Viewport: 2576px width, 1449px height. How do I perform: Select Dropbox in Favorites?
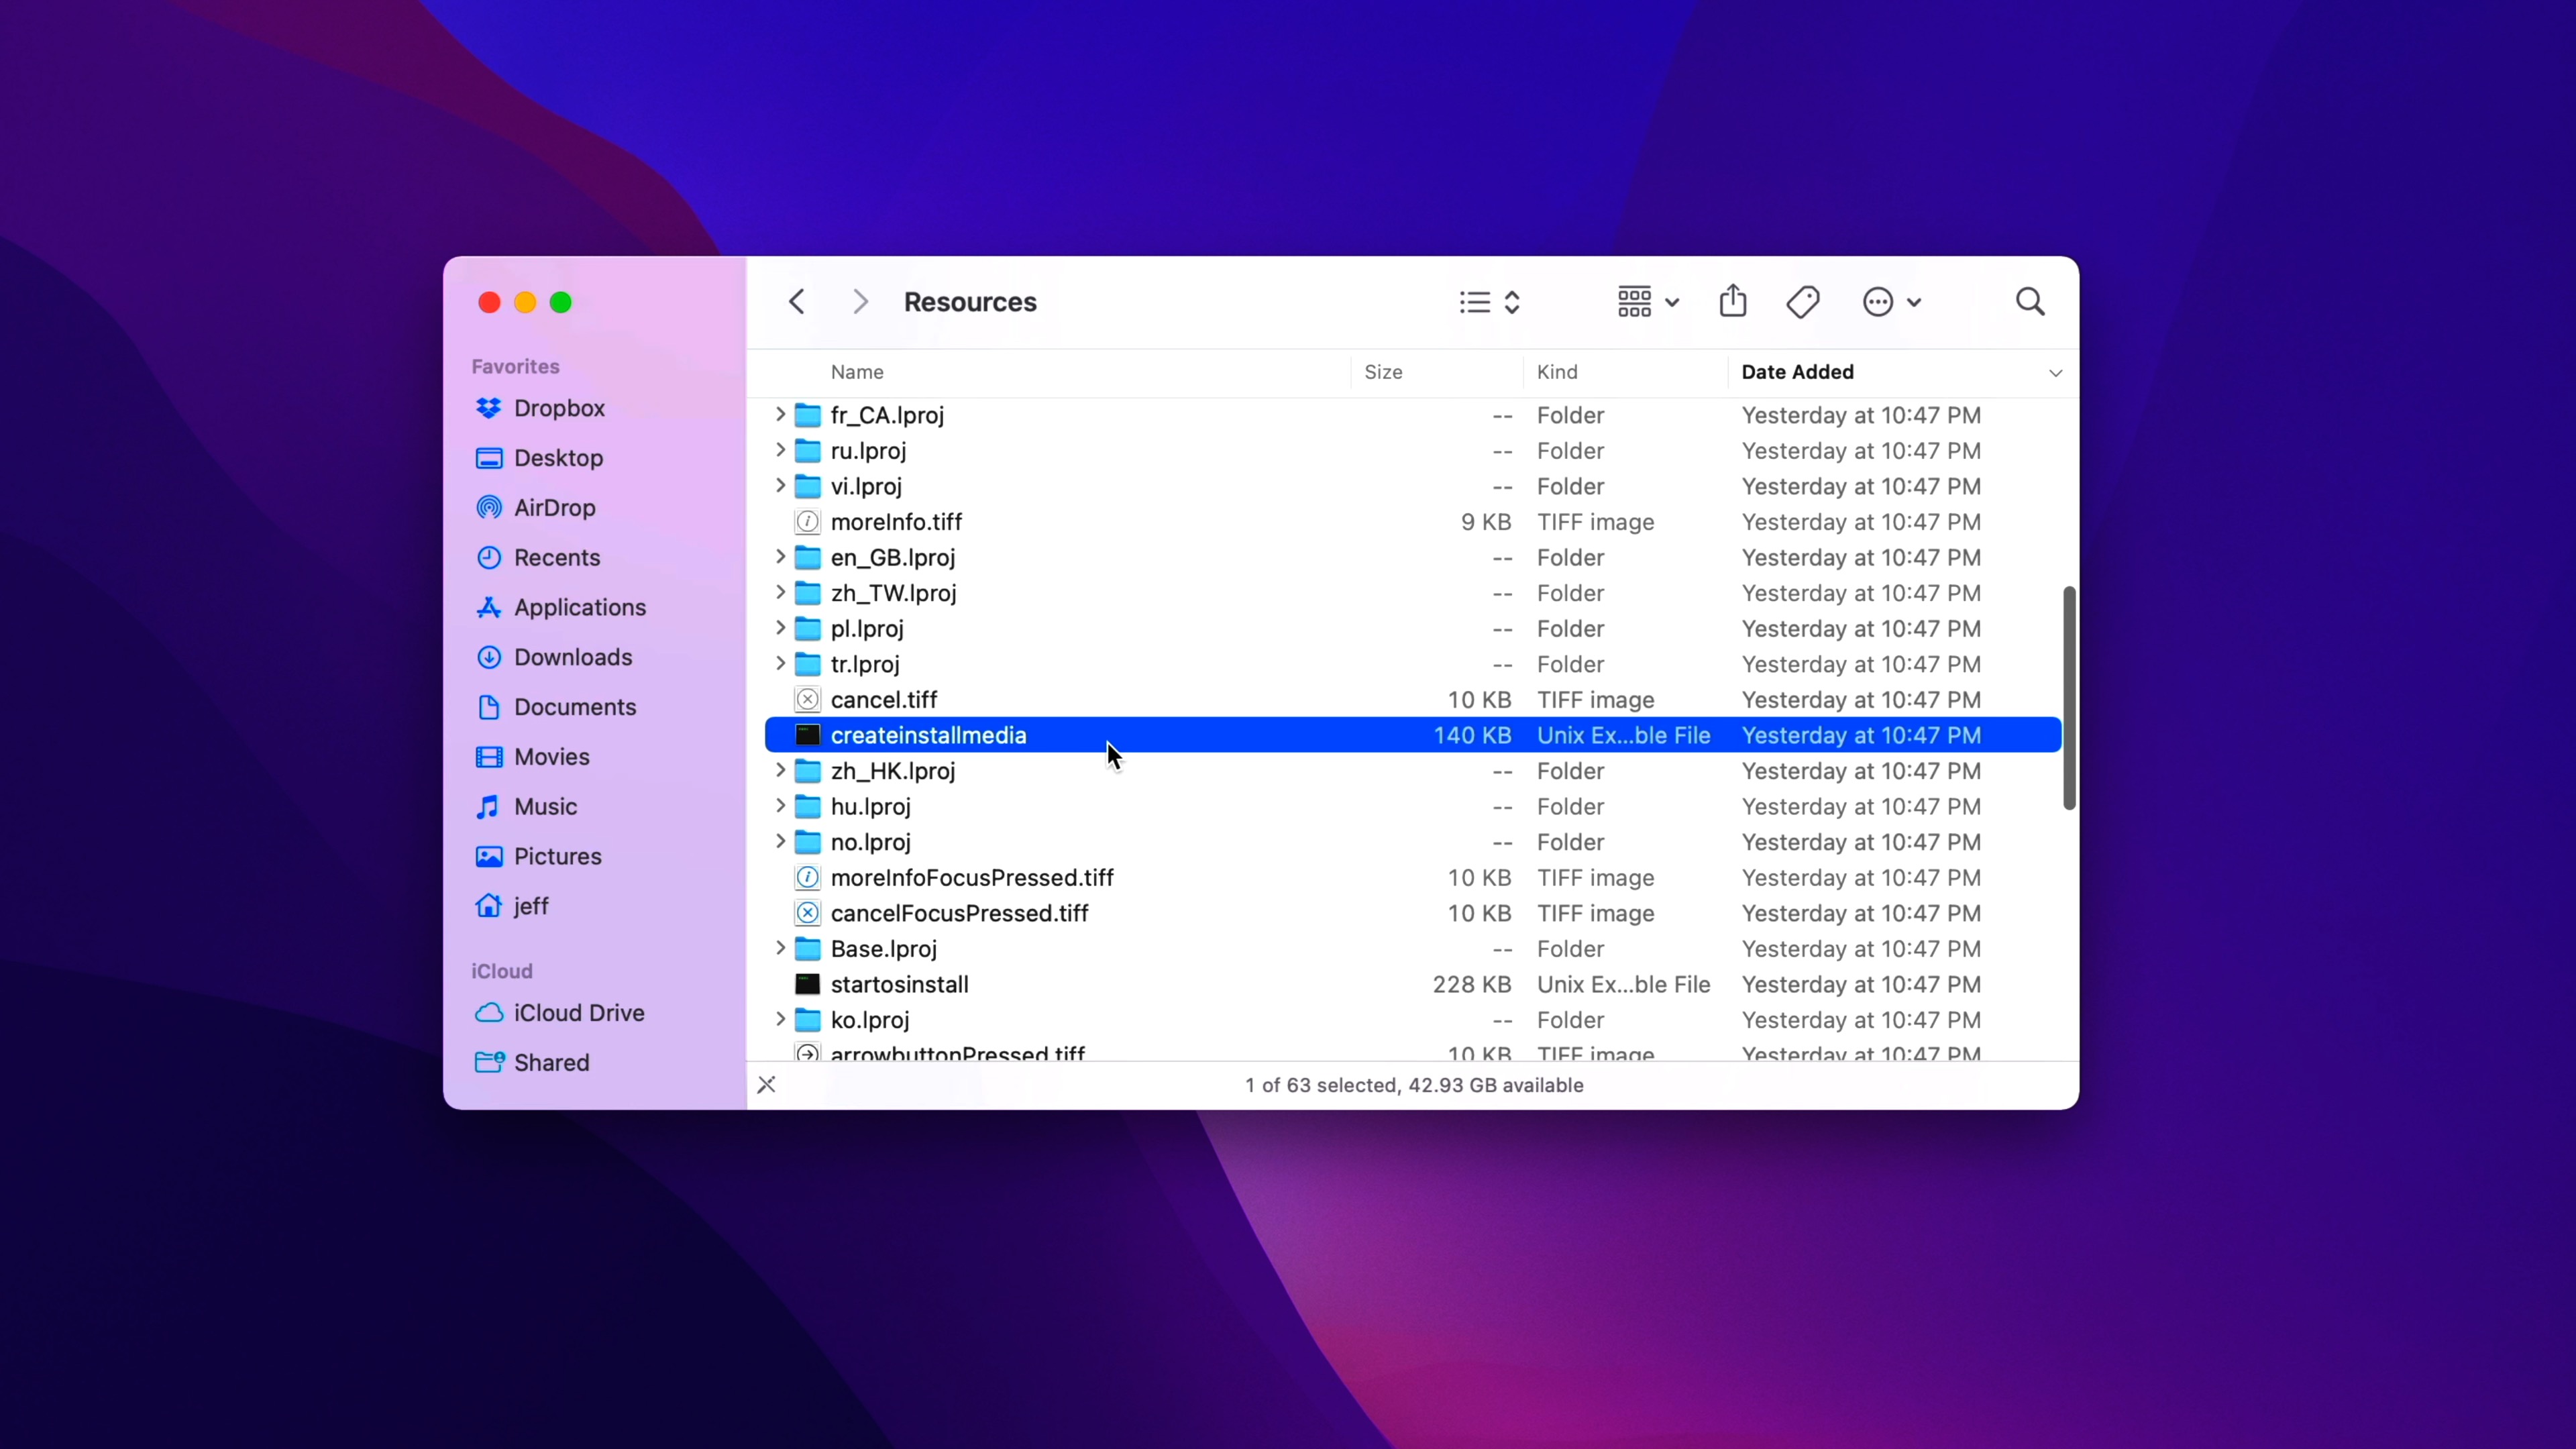click(x=558, y=408)
